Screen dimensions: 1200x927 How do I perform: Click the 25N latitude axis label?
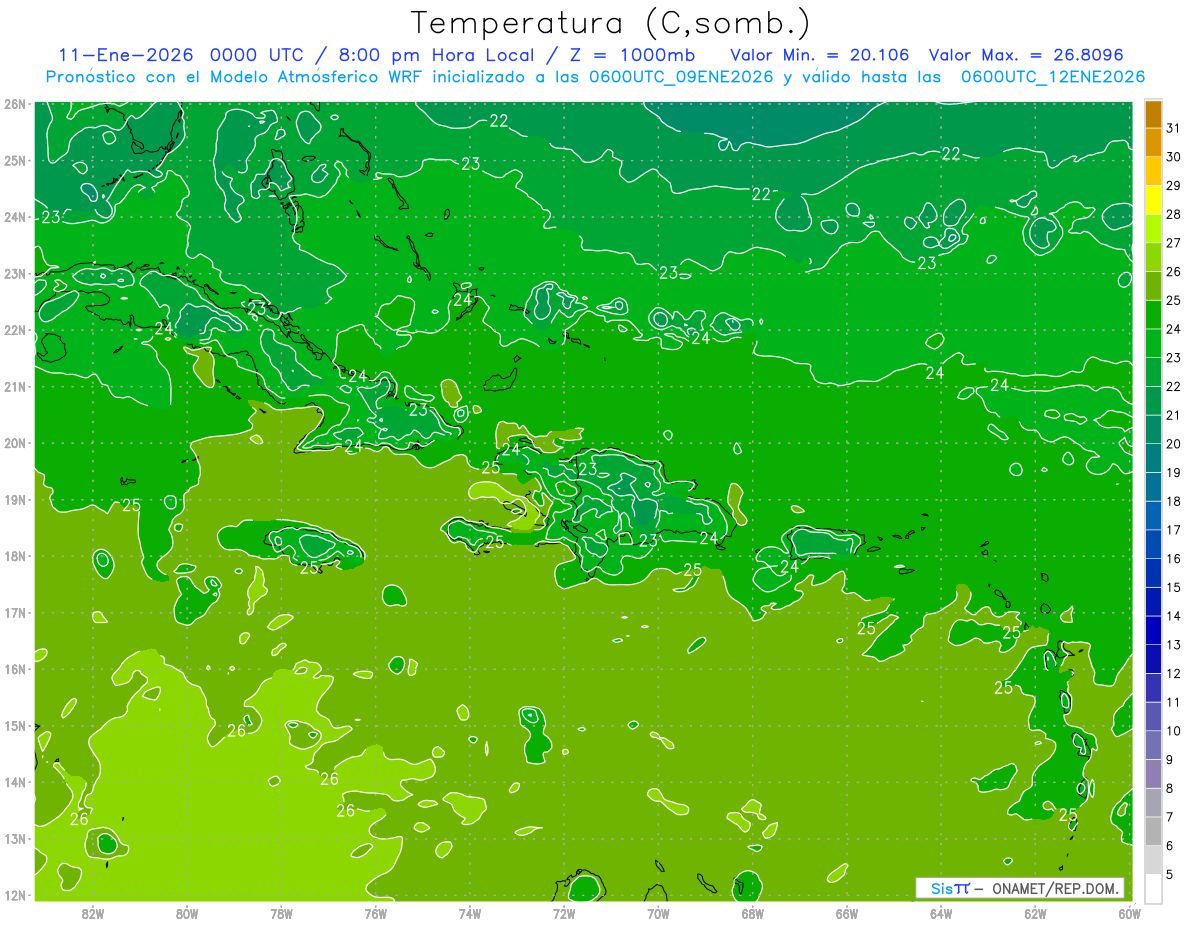tap(14, 160)
